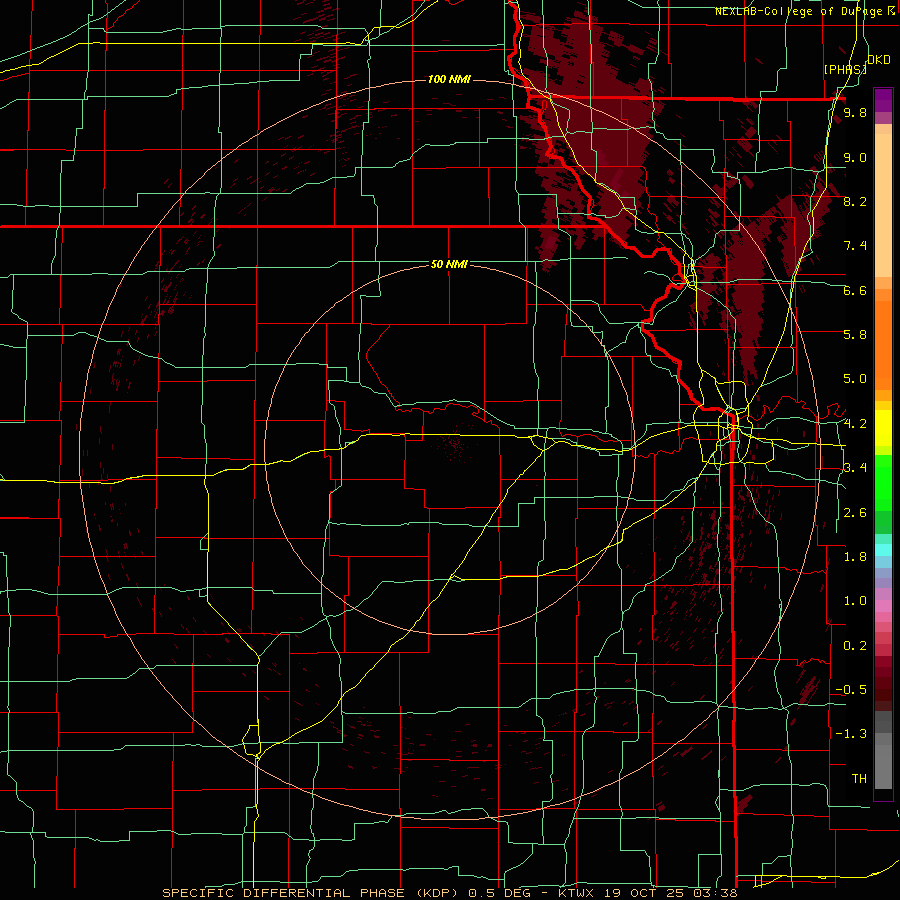Screen dimensions: 900x900
Task: Click the 7.4 value on color scale
Action: [855, 246]
